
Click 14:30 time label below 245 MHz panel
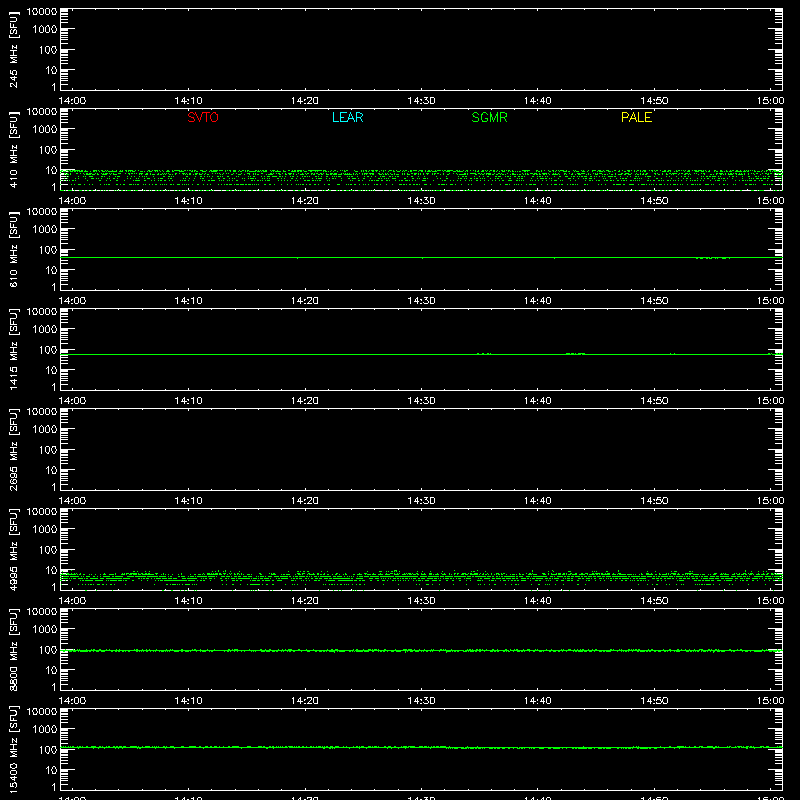click(x=421, y=101)
